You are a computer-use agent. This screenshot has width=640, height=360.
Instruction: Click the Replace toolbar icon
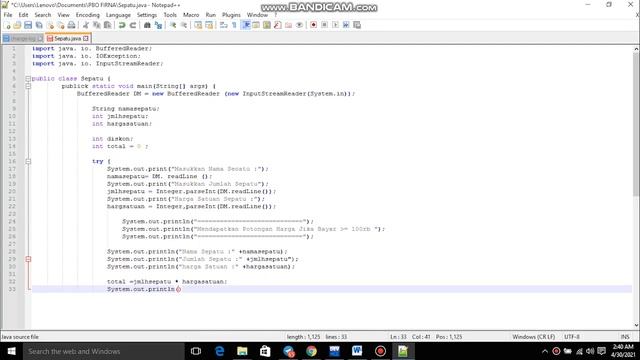coord(158,25)
